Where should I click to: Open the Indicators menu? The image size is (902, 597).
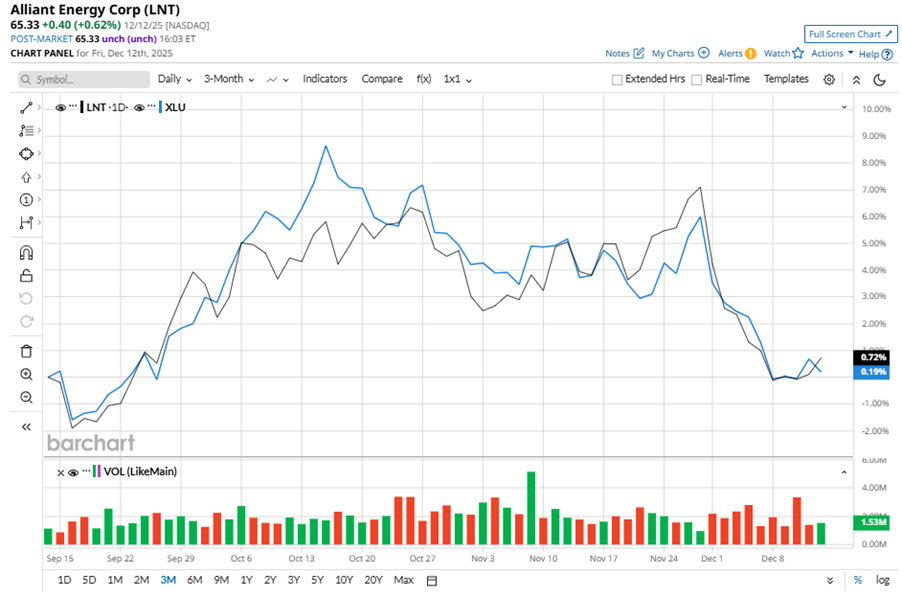(x=325, y=79)
